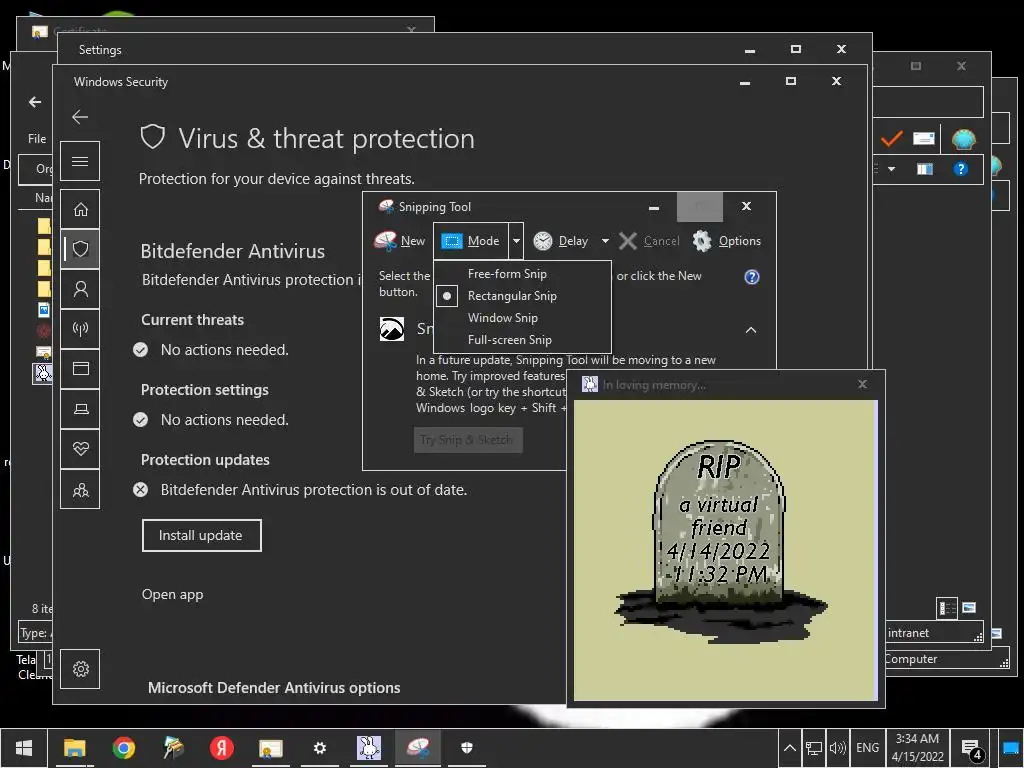Viewport: 1024px width, 768px height.
Task: Open the network icon in system tray
Action: [x=813, y=748]
